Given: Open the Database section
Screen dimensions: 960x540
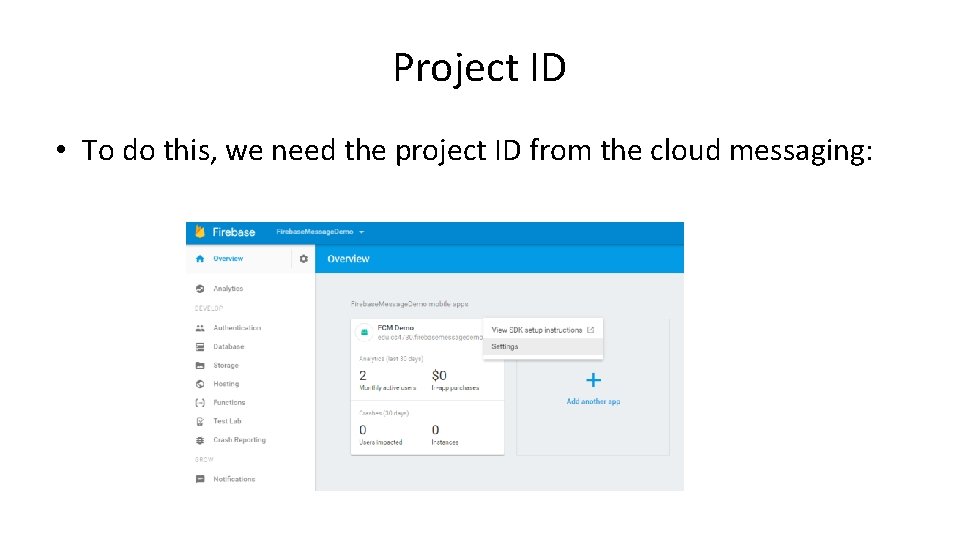Looking at the screenshot, I should pyautogui.click(x=228, y=347).
